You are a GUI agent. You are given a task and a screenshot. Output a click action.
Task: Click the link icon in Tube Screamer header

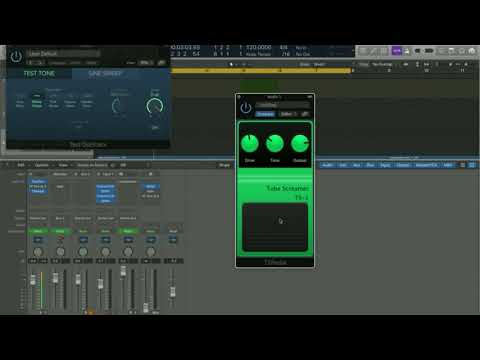[x=305, y=114]
